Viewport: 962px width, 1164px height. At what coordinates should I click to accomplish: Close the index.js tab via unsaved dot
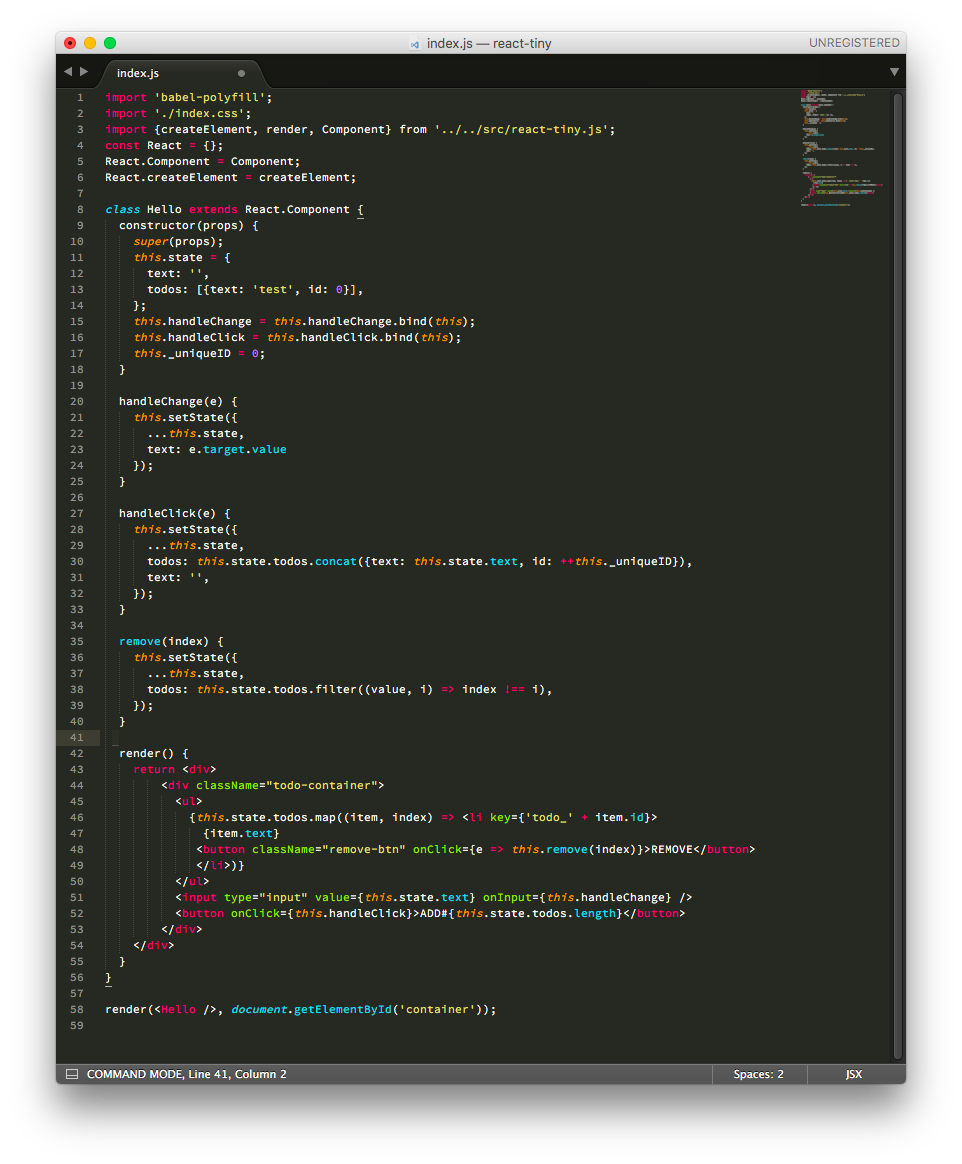[241, 73]
